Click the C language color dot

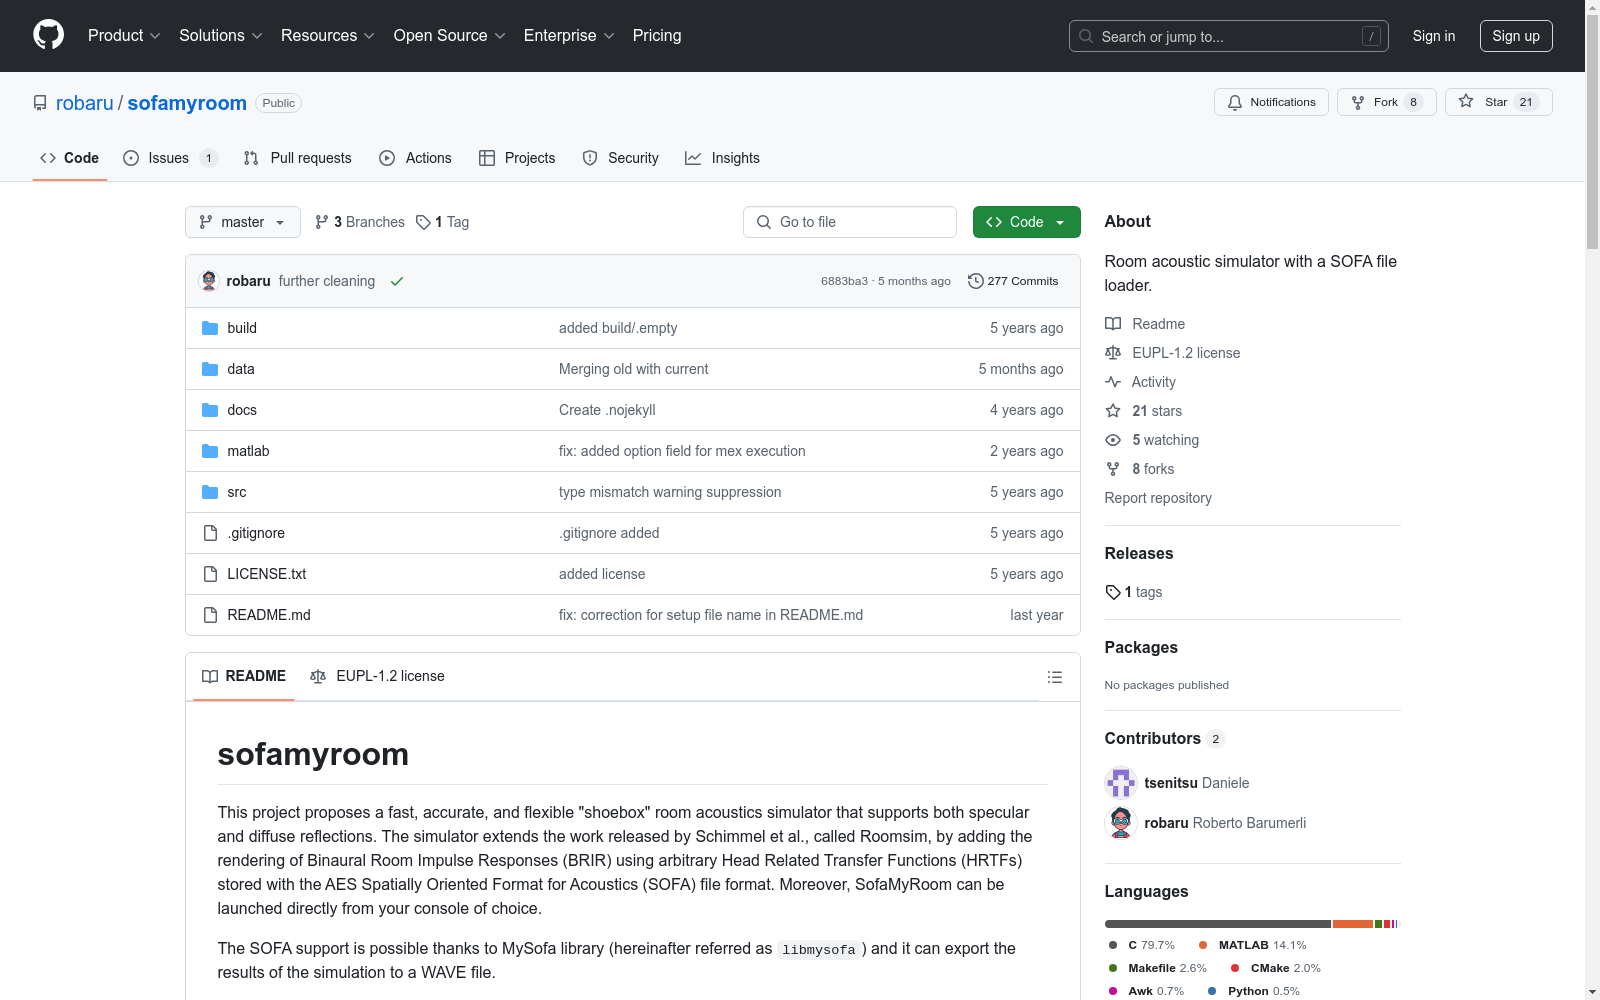1113,945
